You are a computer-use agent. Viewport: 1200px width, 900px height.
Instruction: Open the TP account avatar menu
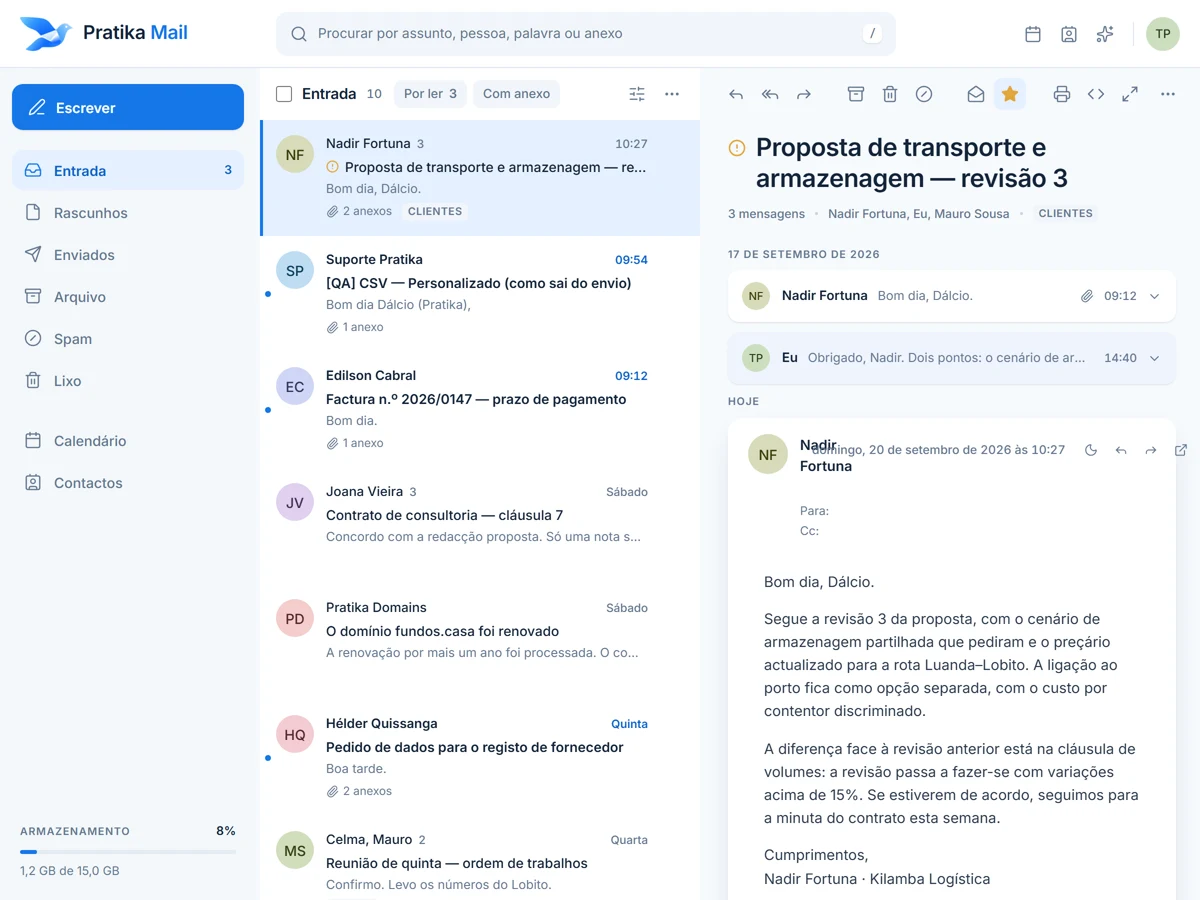point(1163,34)
